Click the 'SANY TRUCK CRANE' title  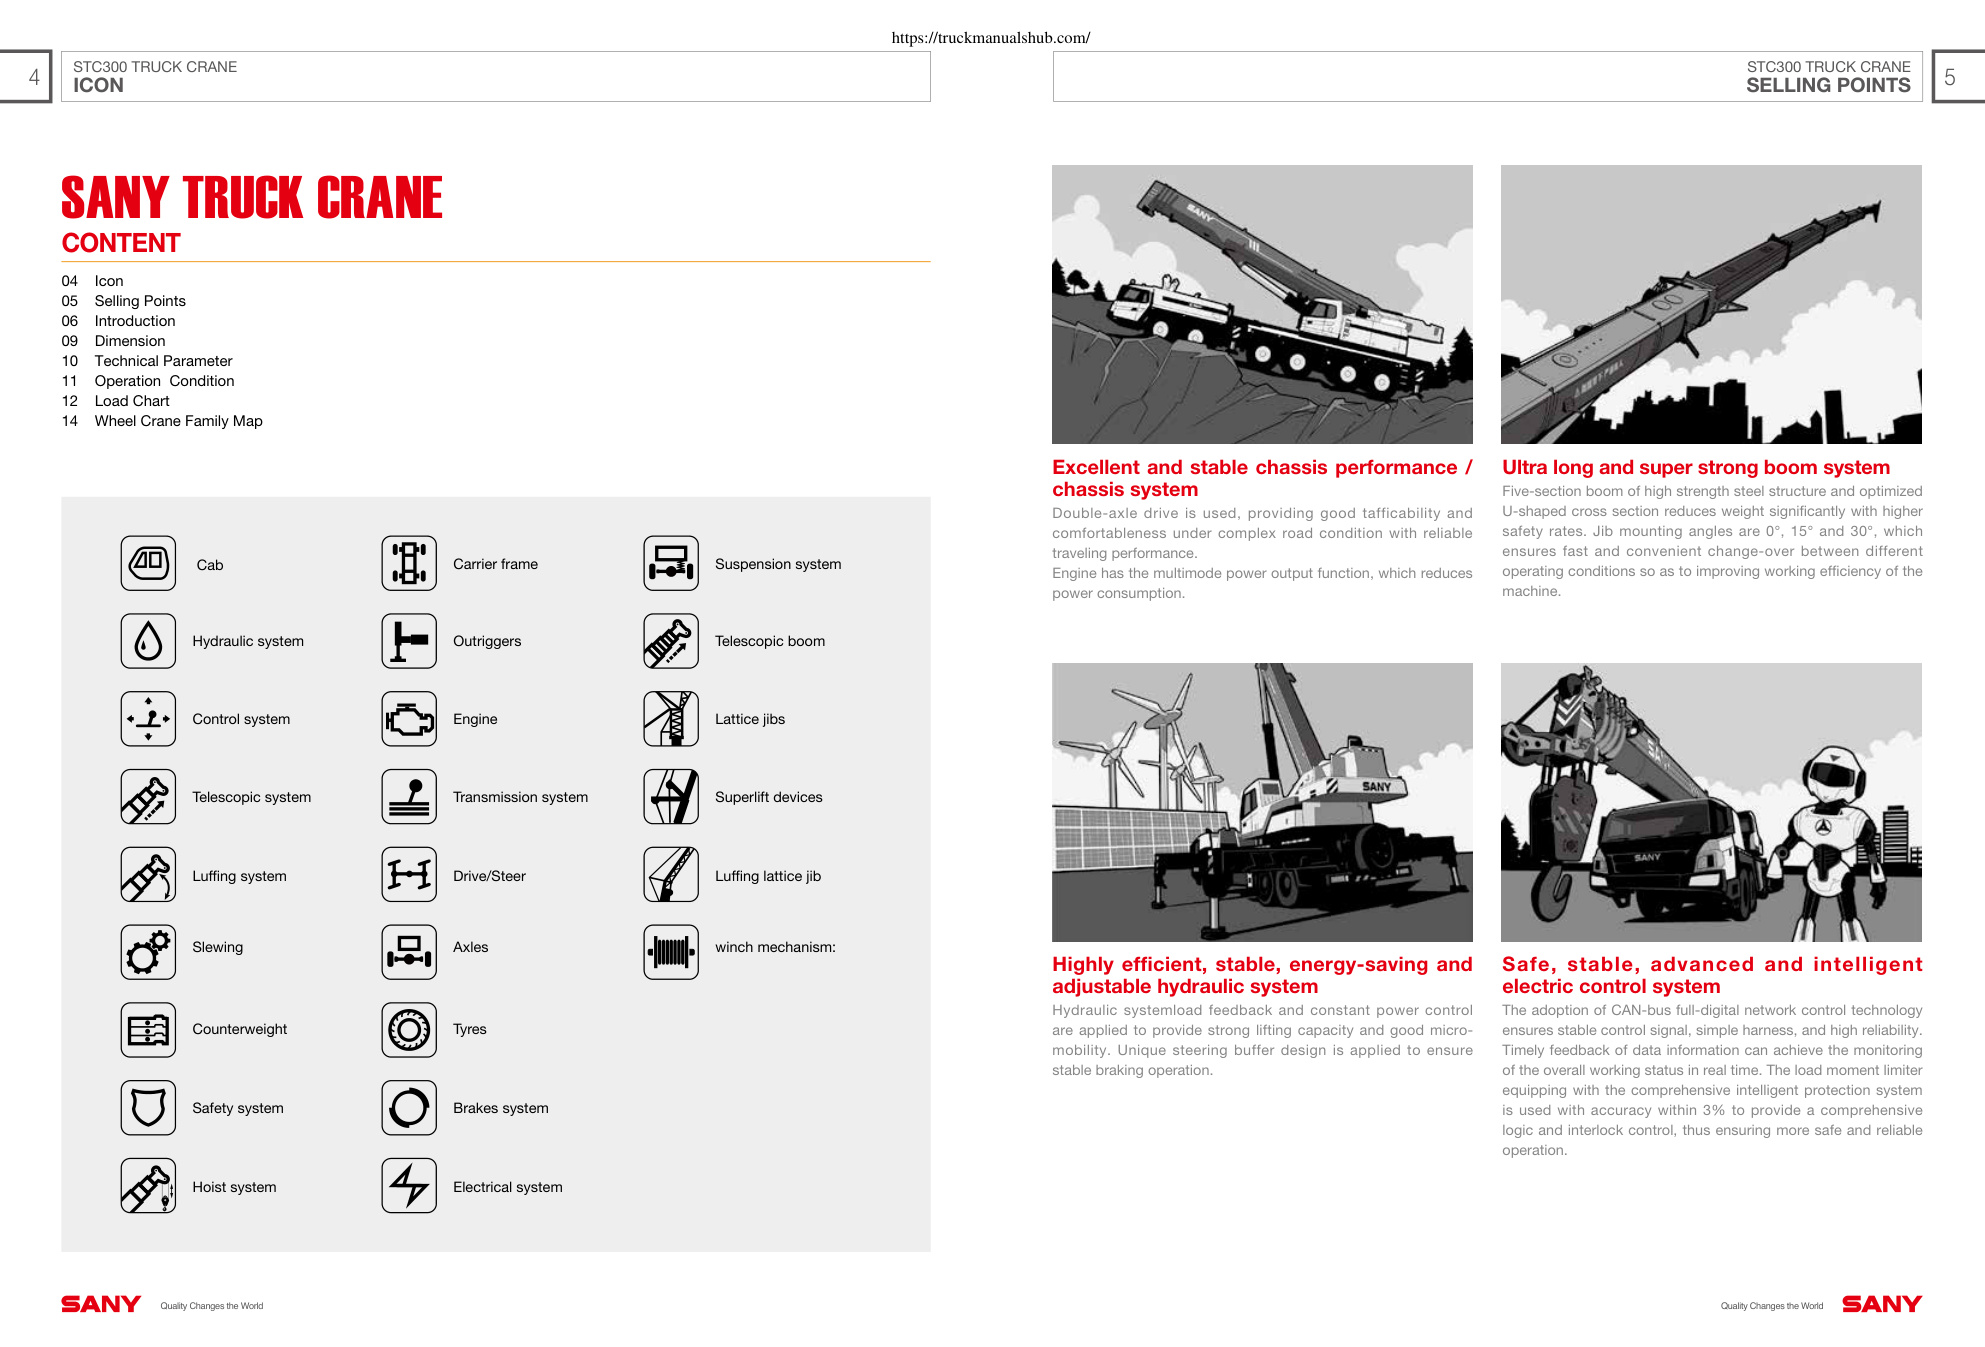252,197
